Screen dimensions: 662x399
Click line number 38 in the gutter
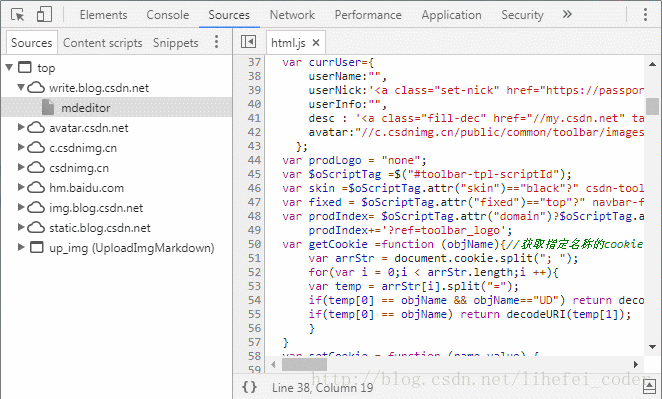(x=254, y=76)
